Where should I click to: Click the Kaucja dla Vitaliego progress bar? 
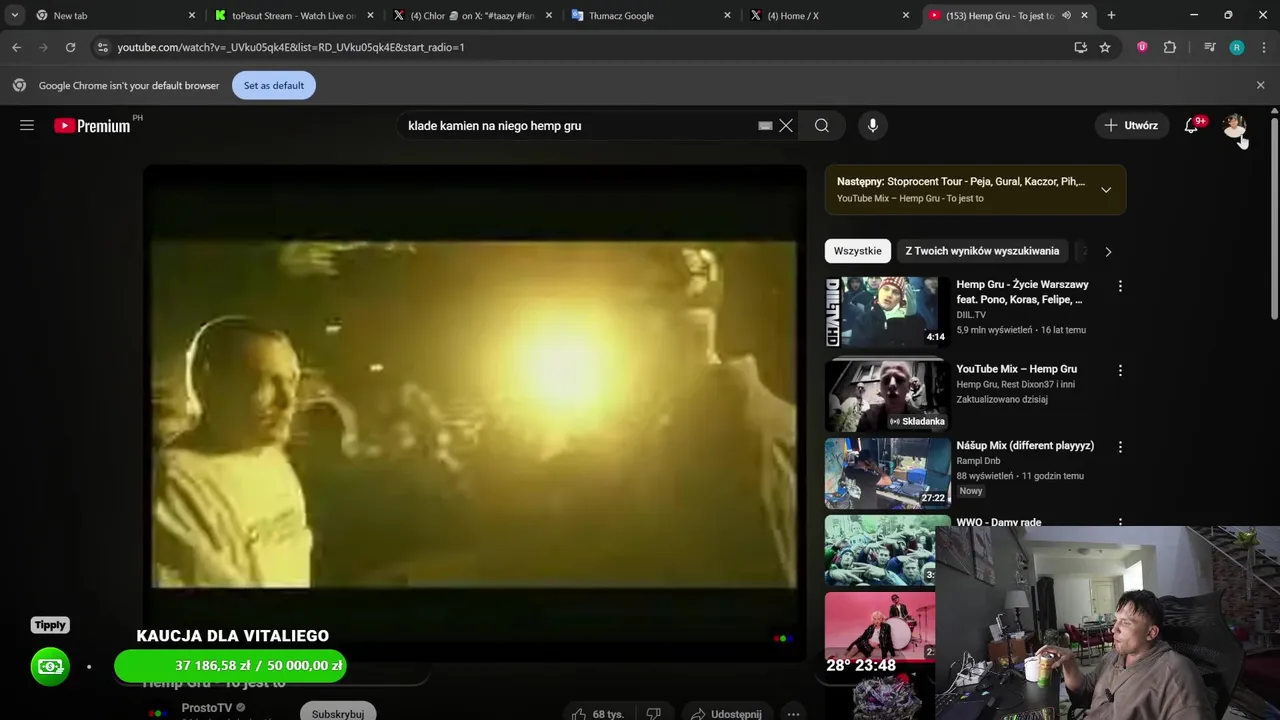(232, 665)
